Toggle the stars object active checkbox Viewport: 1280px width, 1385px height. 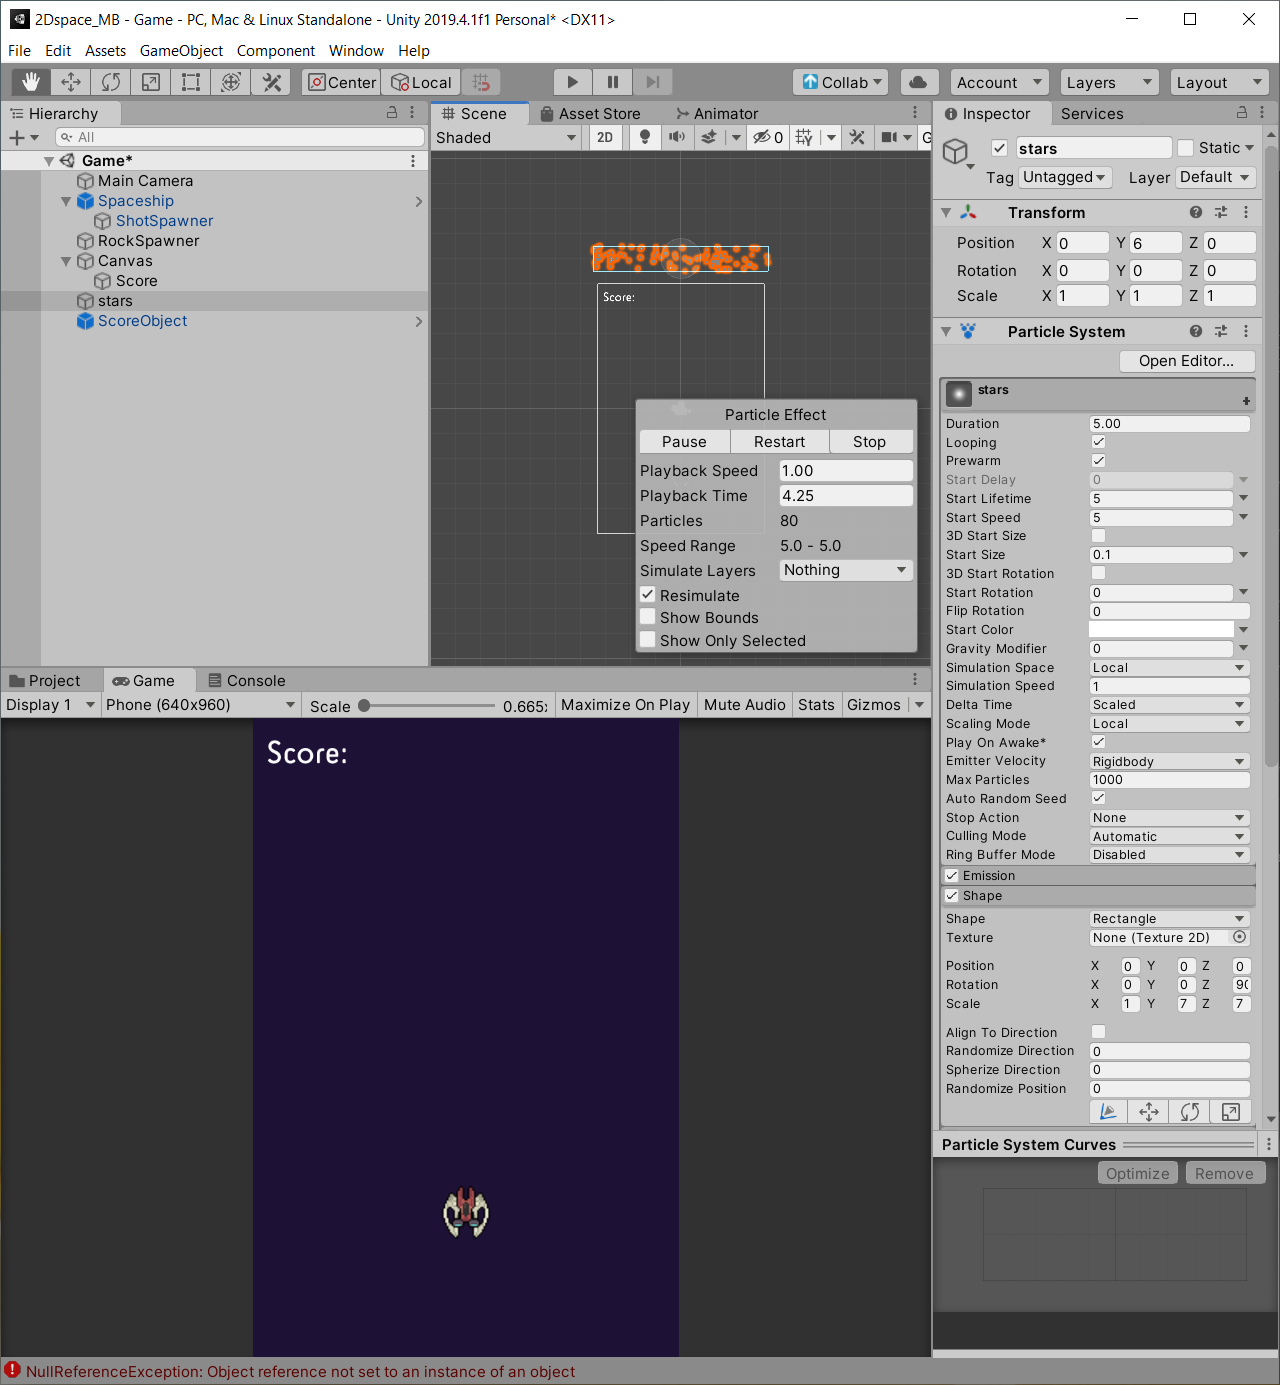point(999,148)
